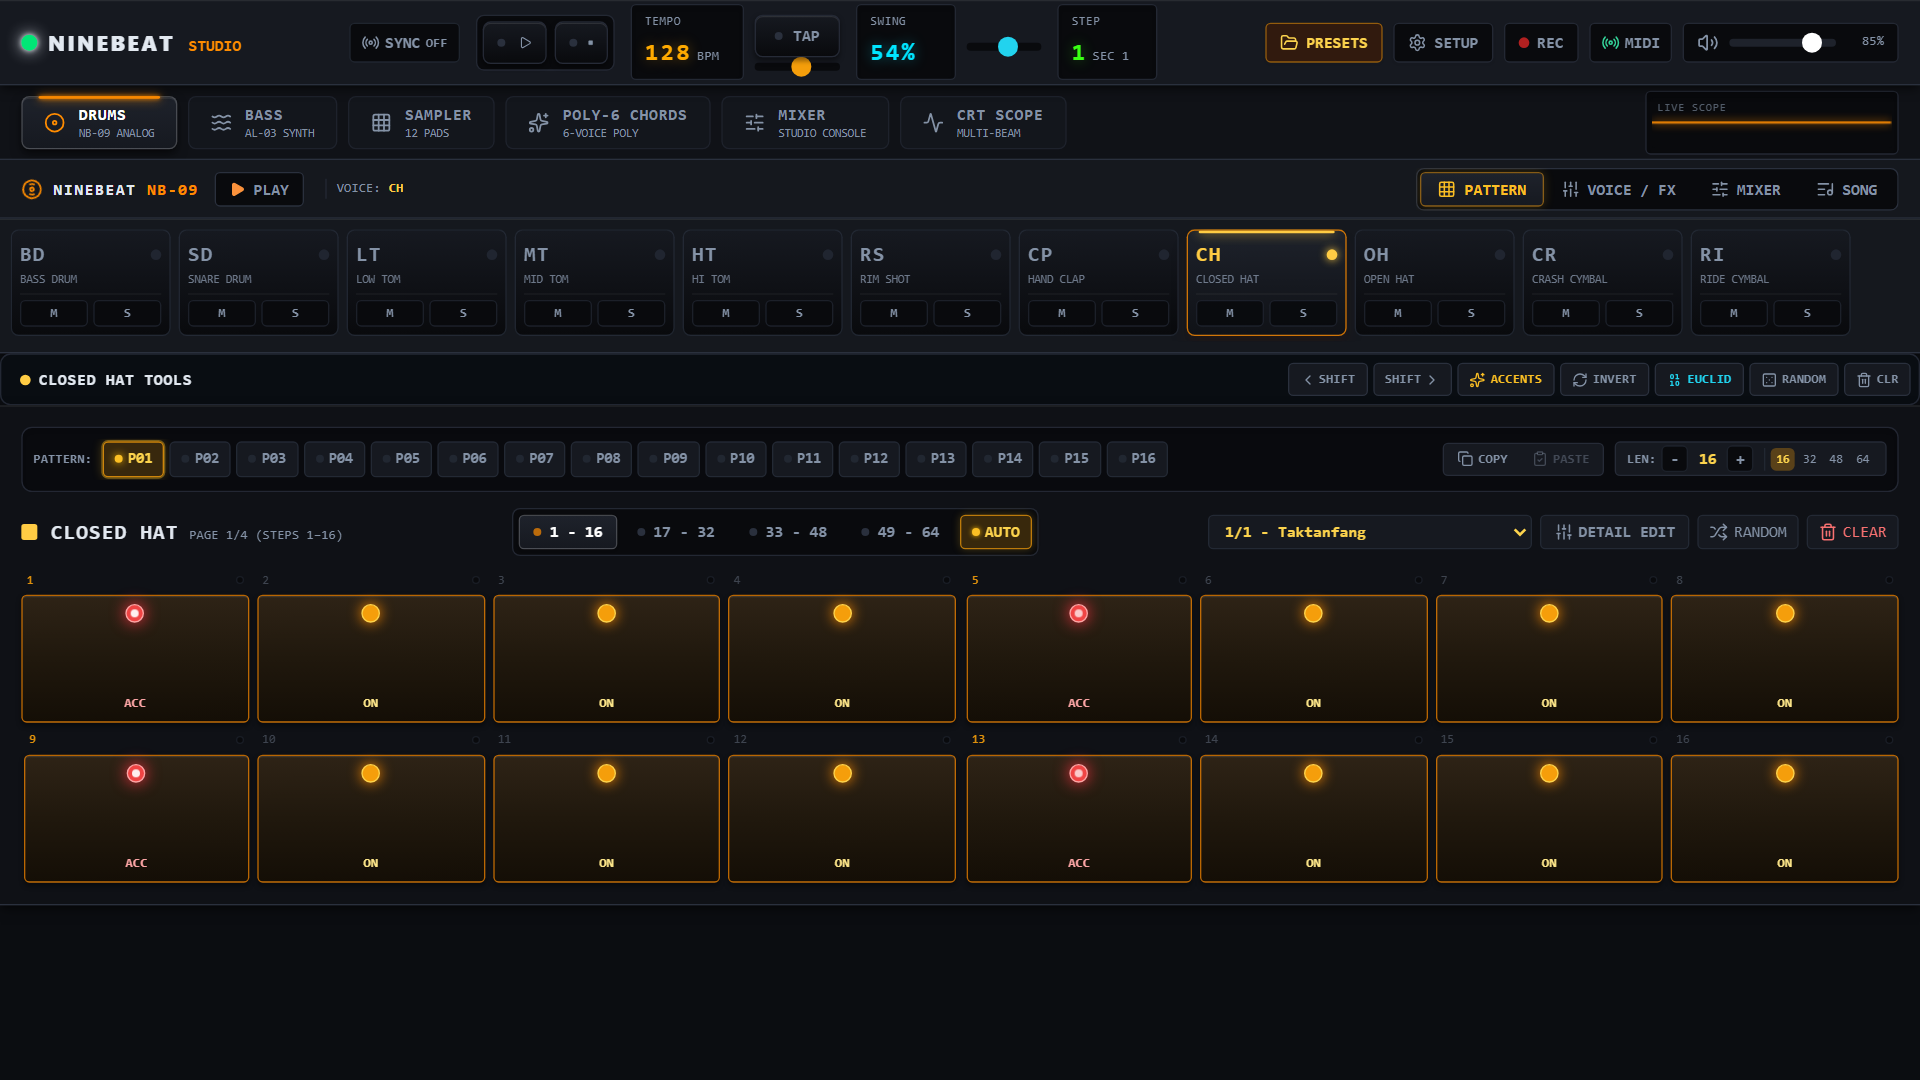Switch to the Drums NB-09 Analog tab
The height and width of the screenshot is (1080, 1920).
(99, 123)
